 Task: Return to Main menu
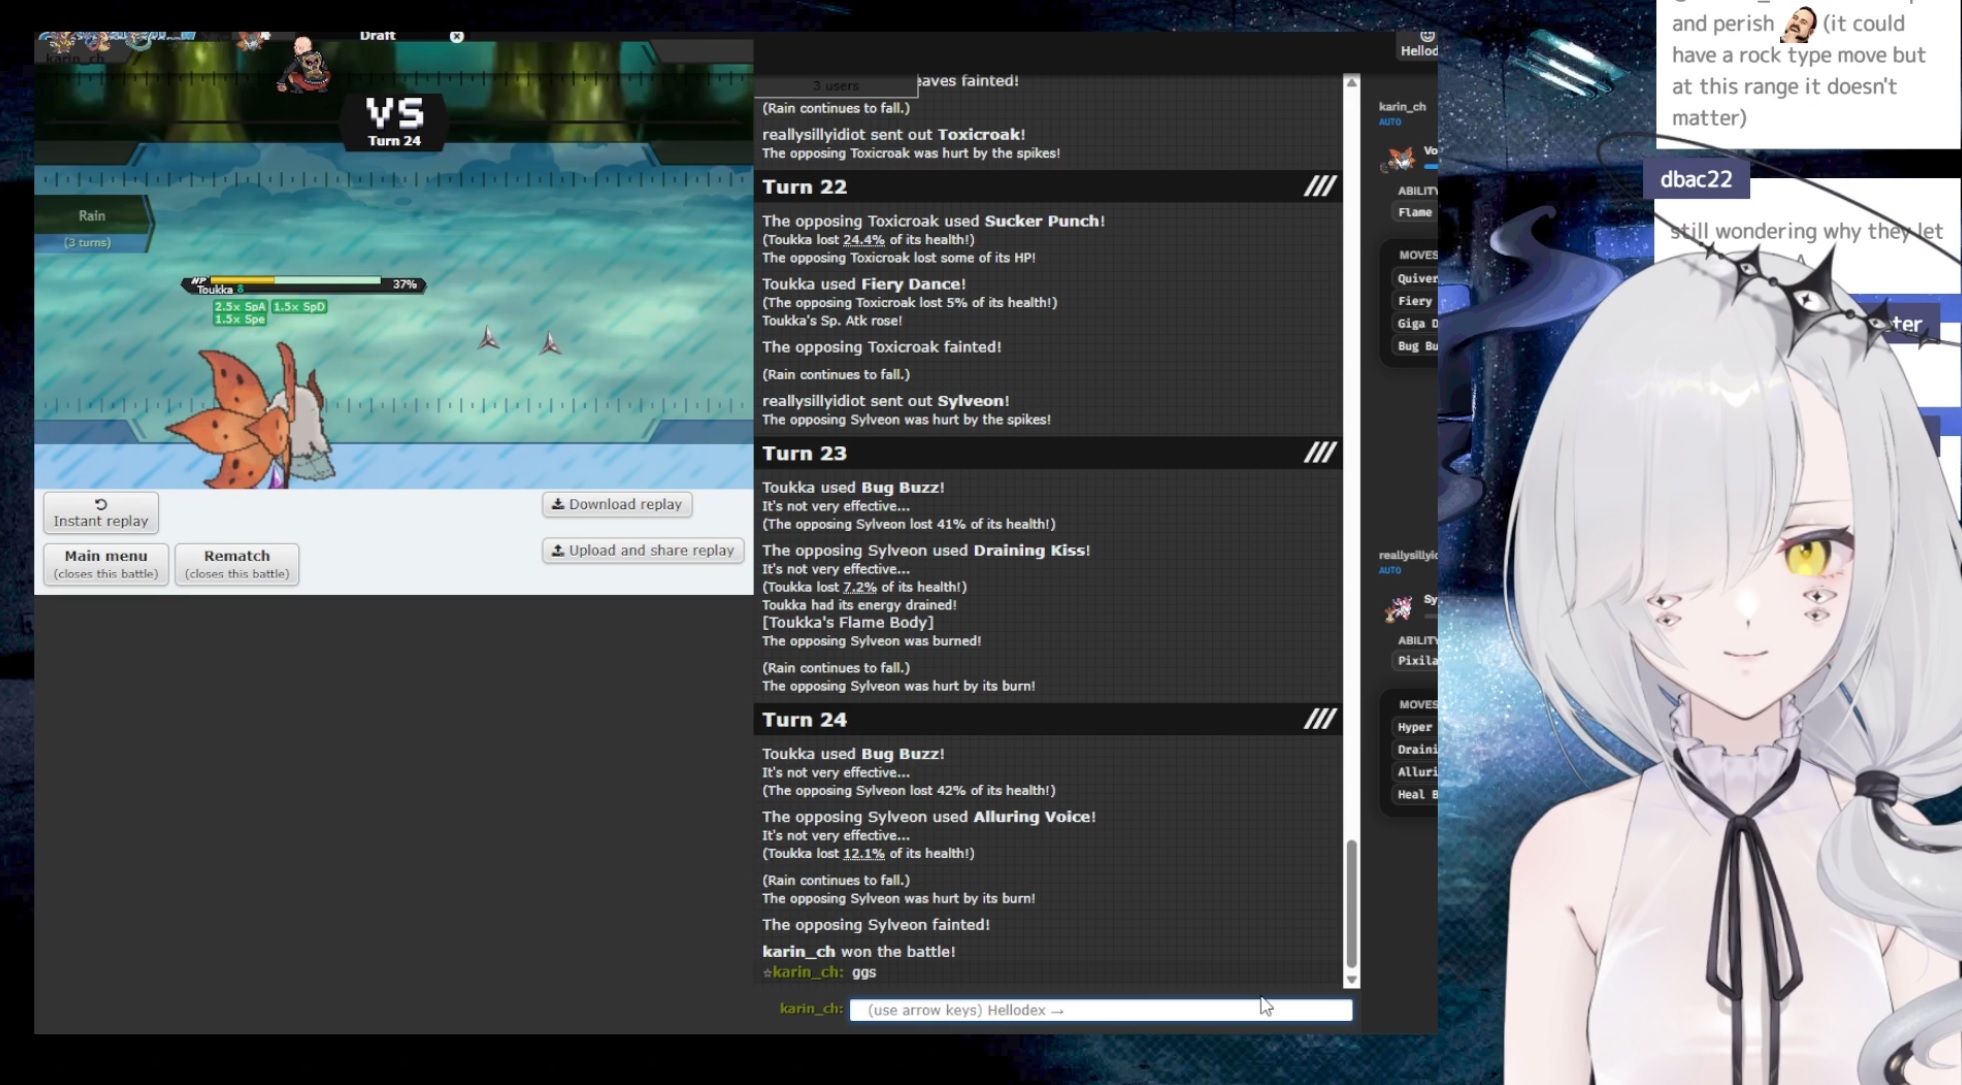point(106,563)
